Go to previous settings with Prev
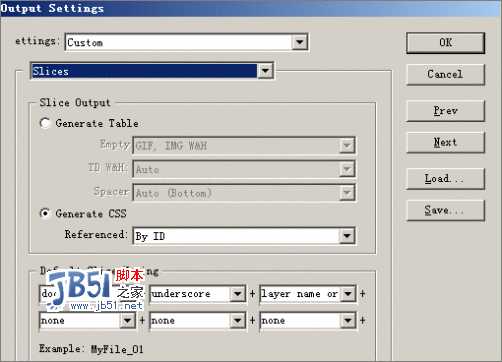Screen dimensions: 502x362 coord(445,111)
